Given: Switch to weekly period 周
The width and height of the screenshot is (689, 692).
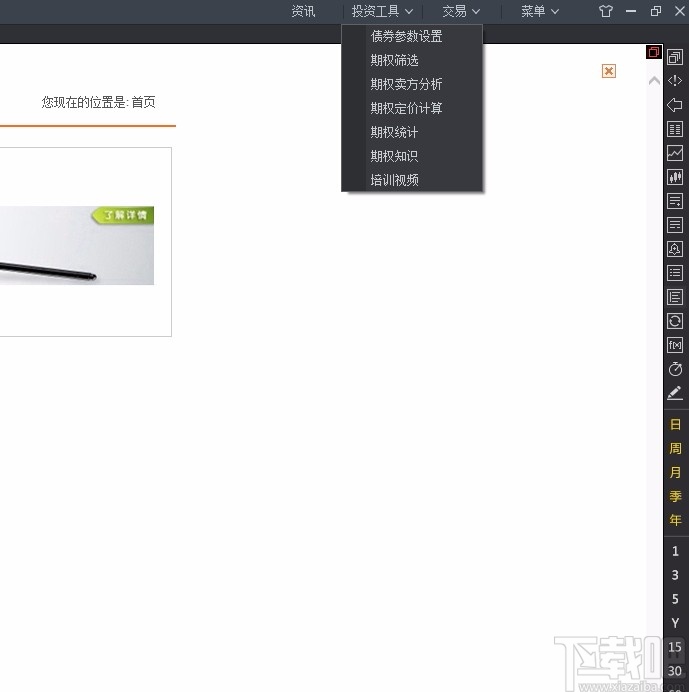Looking at the screenshot, I should click(675, 448).
